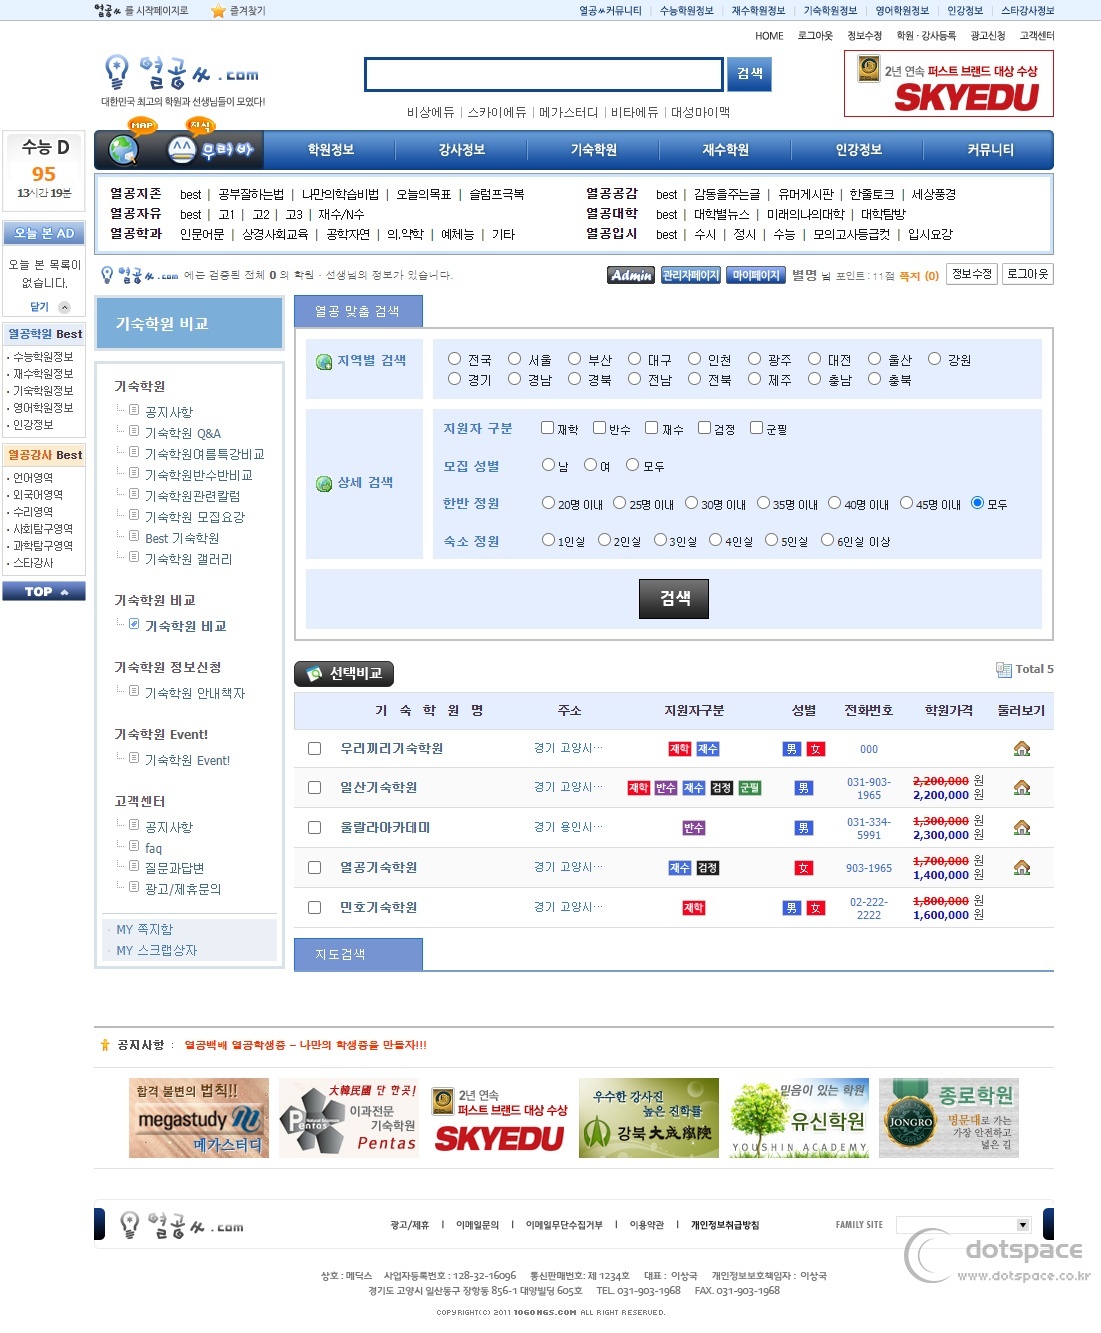The height and width of the screenshot is (1333, 1101).
Task: Click the SKYEDU banner ad
Action: pyautogui.click(x=946, y=84)
